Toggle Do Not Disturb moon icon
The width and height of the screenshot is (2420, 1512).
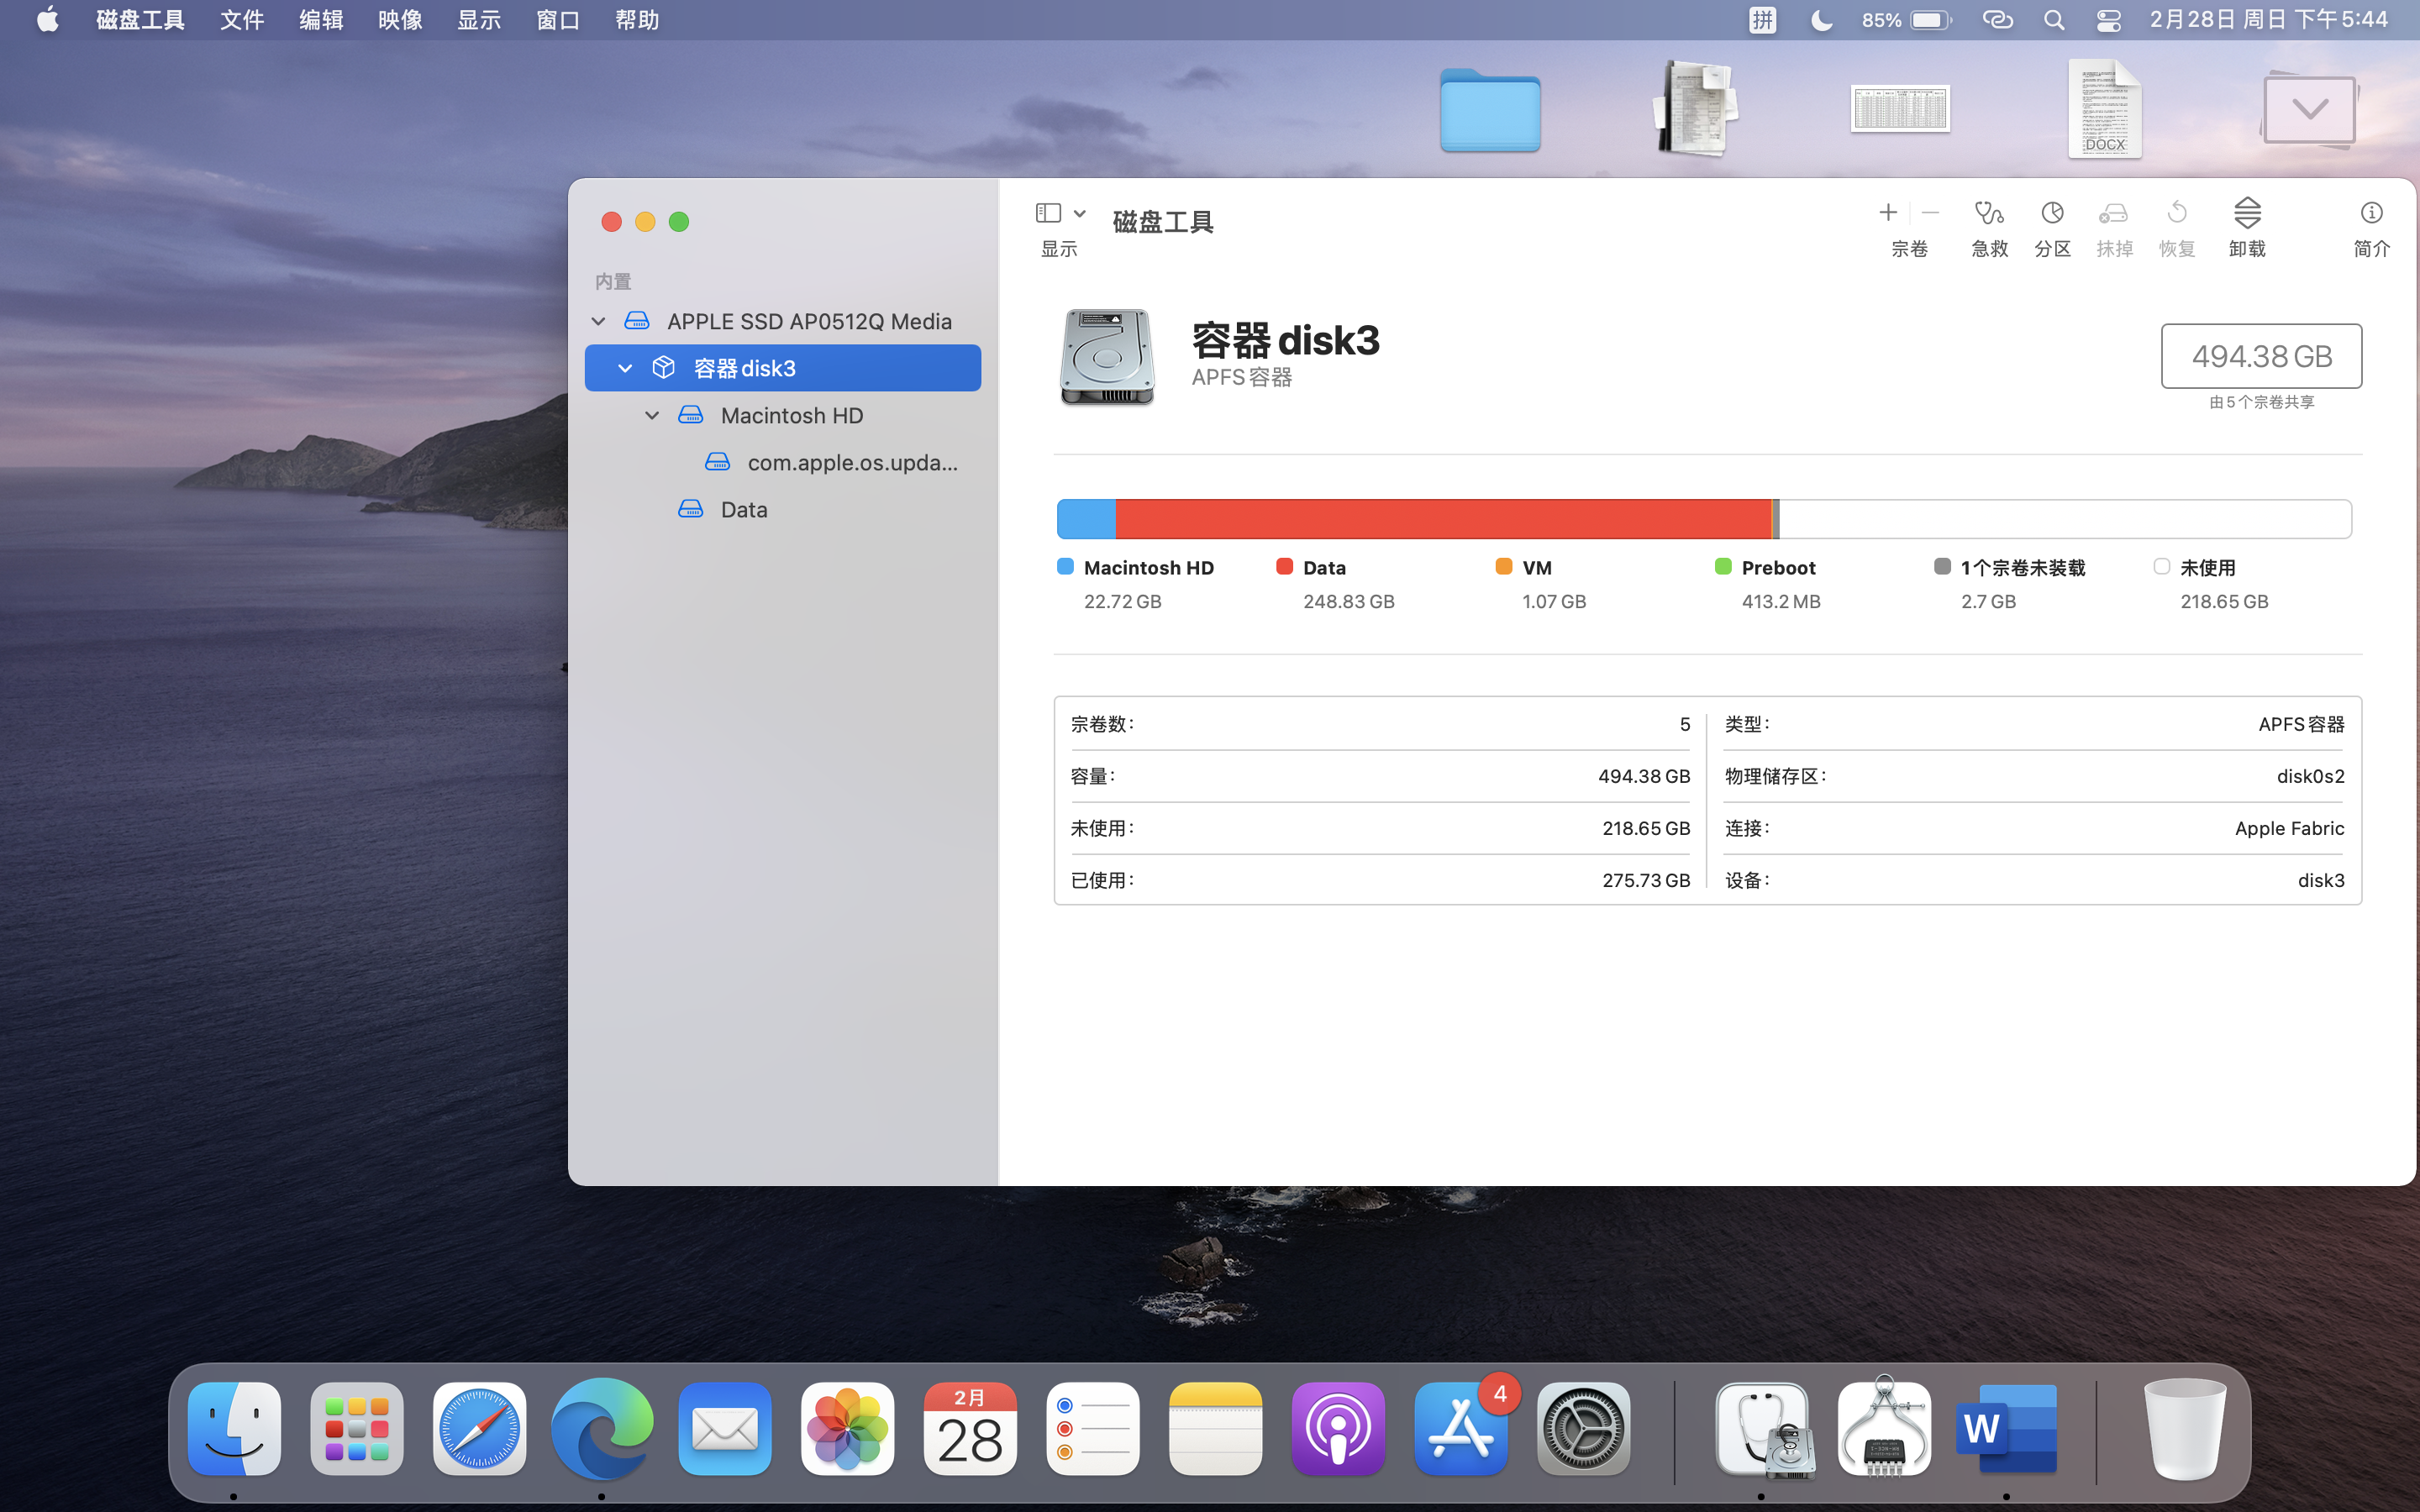[x=1821, y=20]
